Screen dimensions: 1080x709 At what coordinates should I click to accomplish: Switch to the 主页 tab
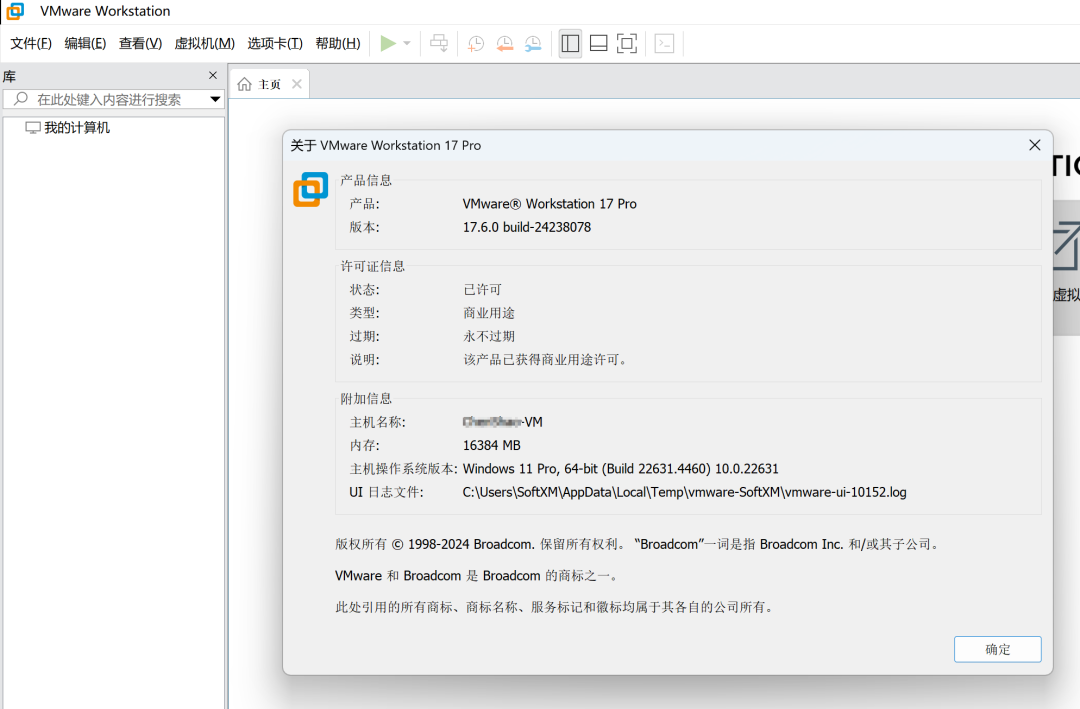(269, 83)
